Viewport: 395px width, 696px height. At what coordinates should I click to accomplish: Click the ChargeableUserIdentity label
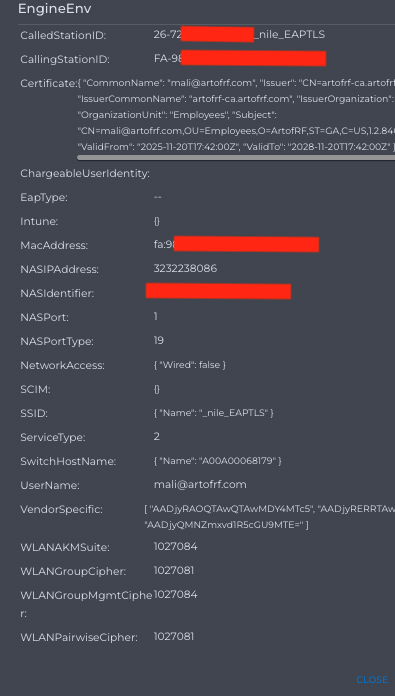(x=85, y=174)
